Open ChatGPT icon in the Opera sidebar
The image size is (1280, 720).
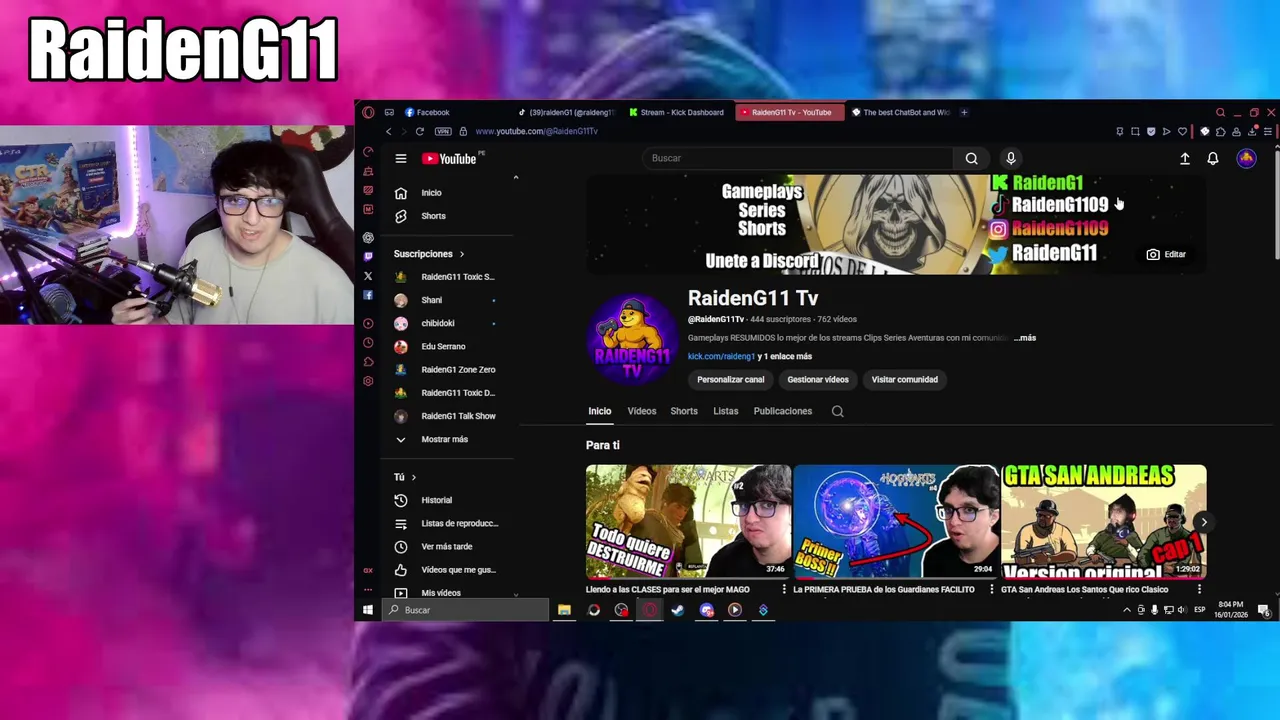pyautogui.click(x=368, y=237)
